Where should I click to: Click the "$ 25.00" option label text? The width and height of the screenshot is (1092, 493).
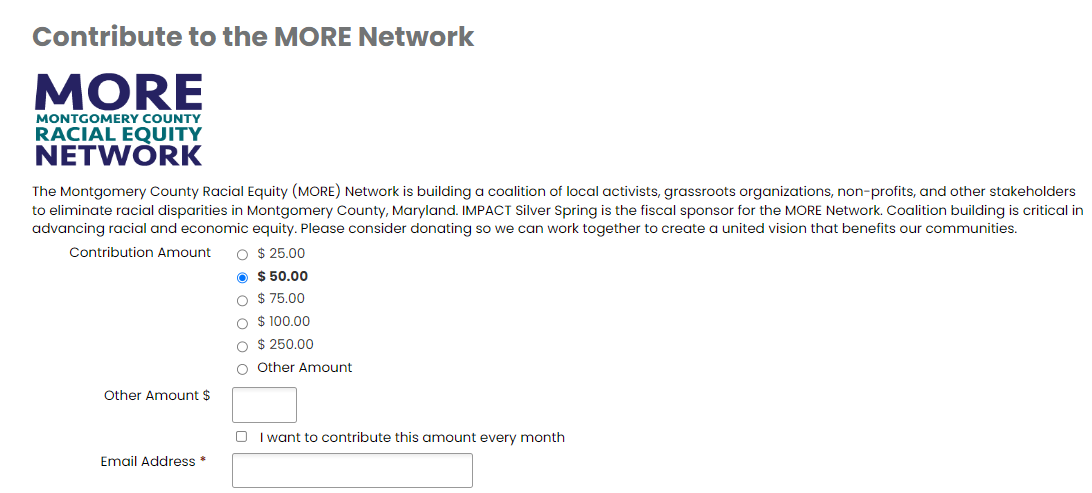click(281, 254)
